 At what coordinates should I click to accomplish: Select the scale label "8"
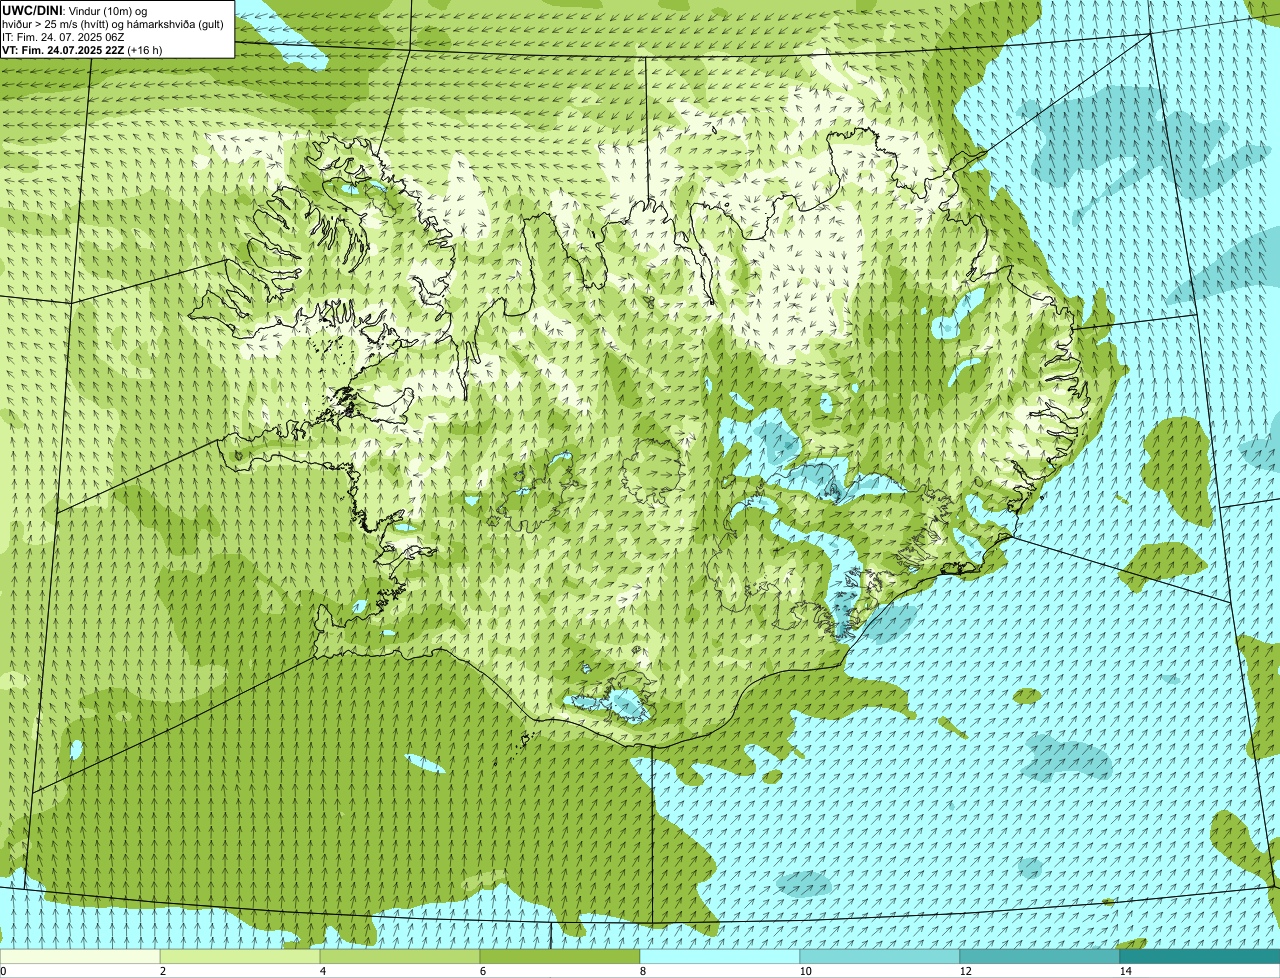point(642,971)
